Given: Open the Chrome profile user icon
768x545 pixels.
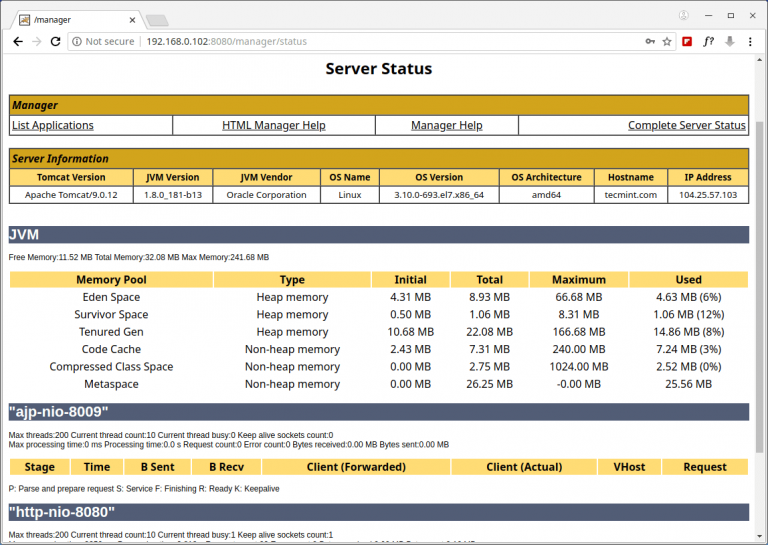Looking at the screenshot, I should point(684,16).
